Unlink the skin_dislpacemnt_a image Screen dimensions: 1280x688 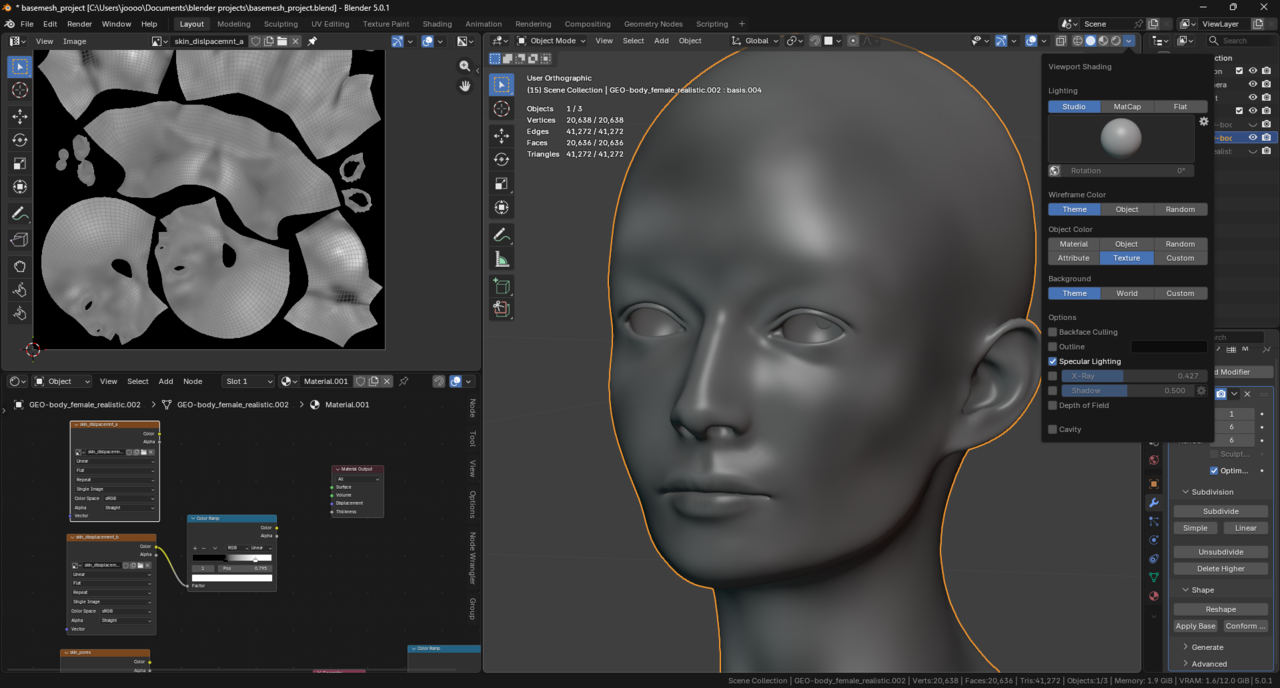click(x=297, y=41)
